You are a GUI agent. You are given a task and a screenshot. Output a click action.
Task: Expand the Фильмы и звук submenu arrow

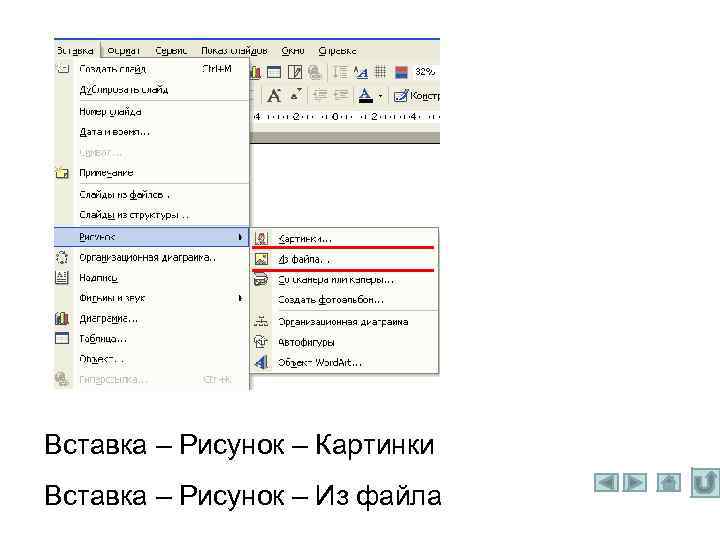coord(240,298)
